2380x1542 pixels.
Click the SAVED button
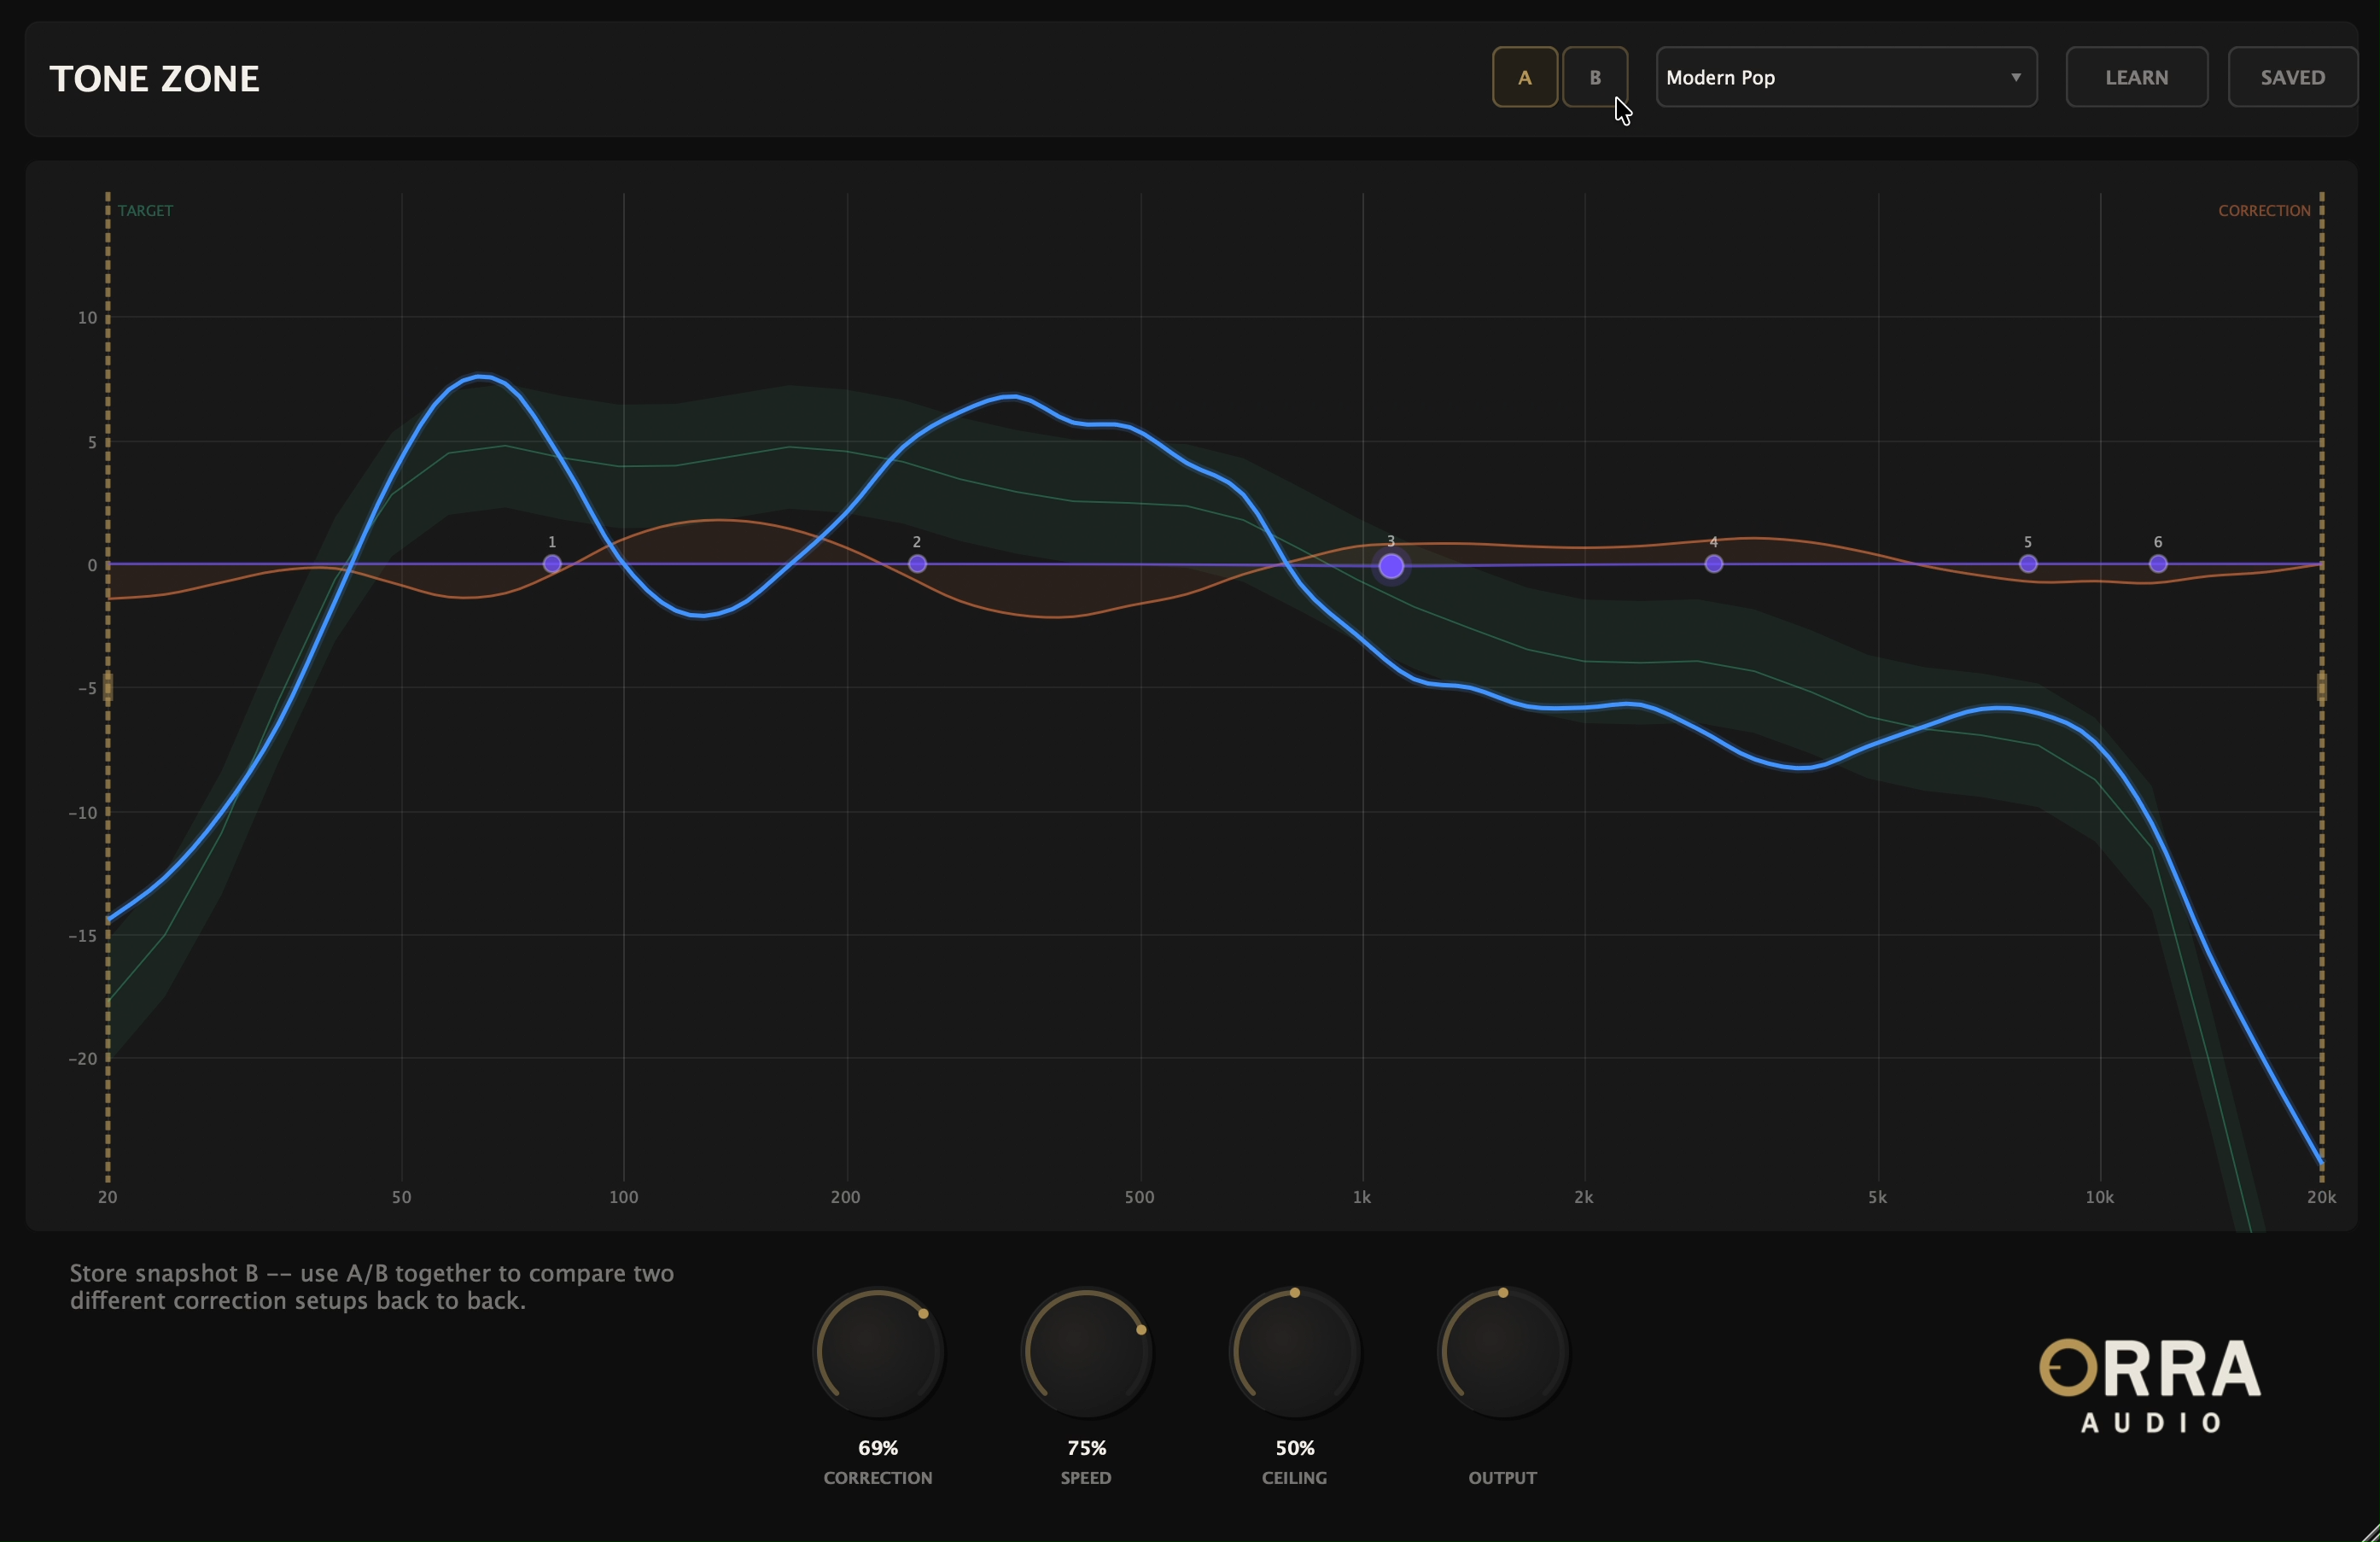2292,77
